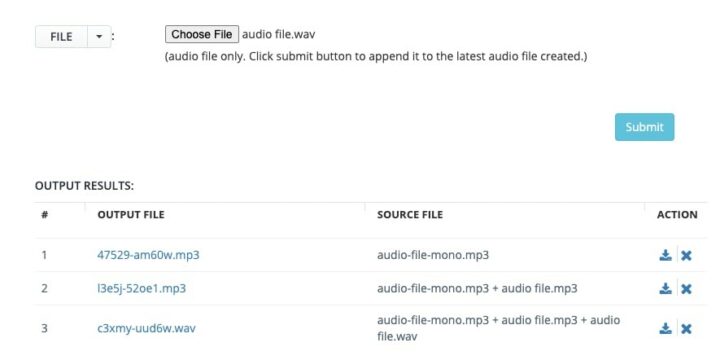Download the c3xmy-uud6w.wav output file
720x360 pixels.
pos(665,328)
